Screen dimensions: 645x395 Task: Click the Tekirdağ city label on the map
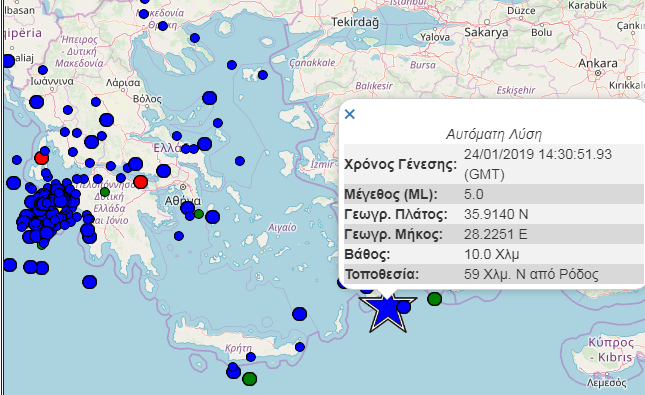pyautogui.click(x=355, y=22)
